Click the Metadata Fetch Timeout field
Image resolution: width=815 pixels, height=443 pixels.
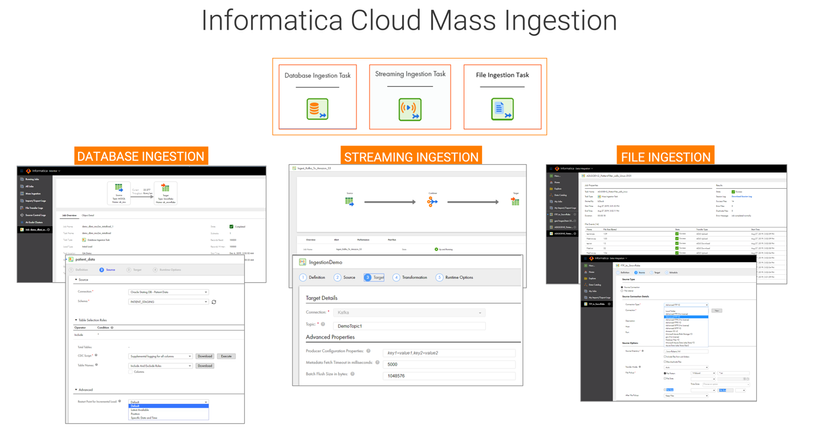coord(449,364)
